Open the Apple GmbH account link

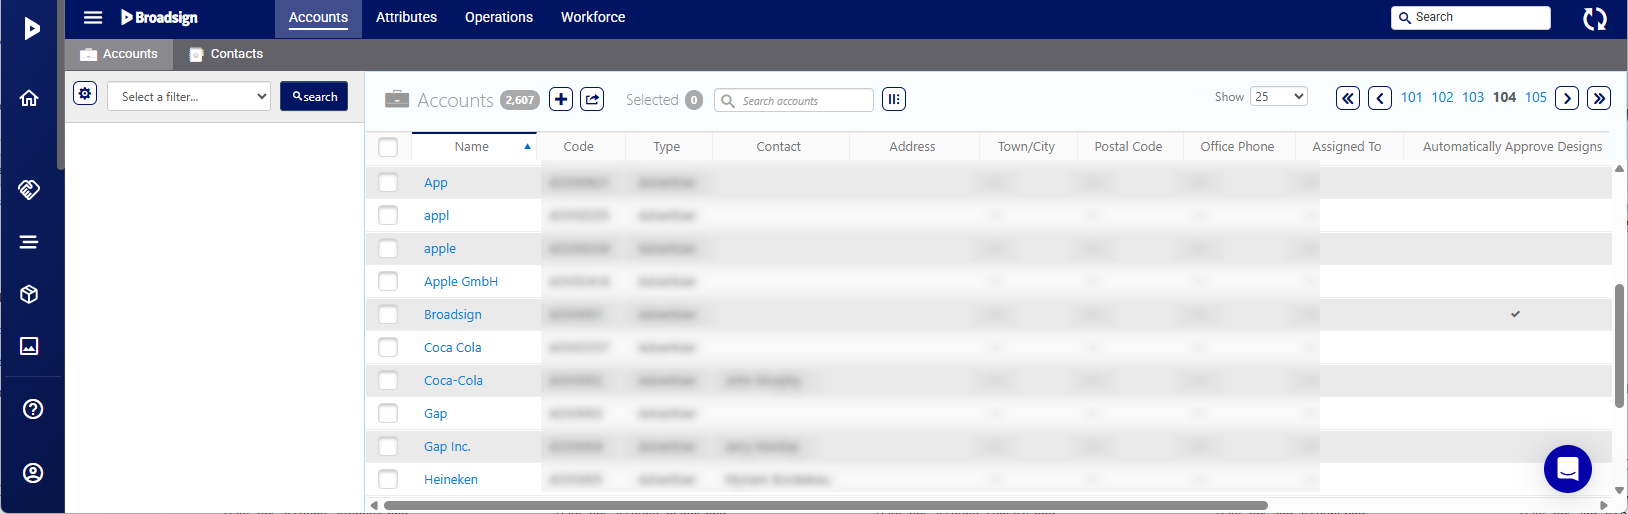460,282
